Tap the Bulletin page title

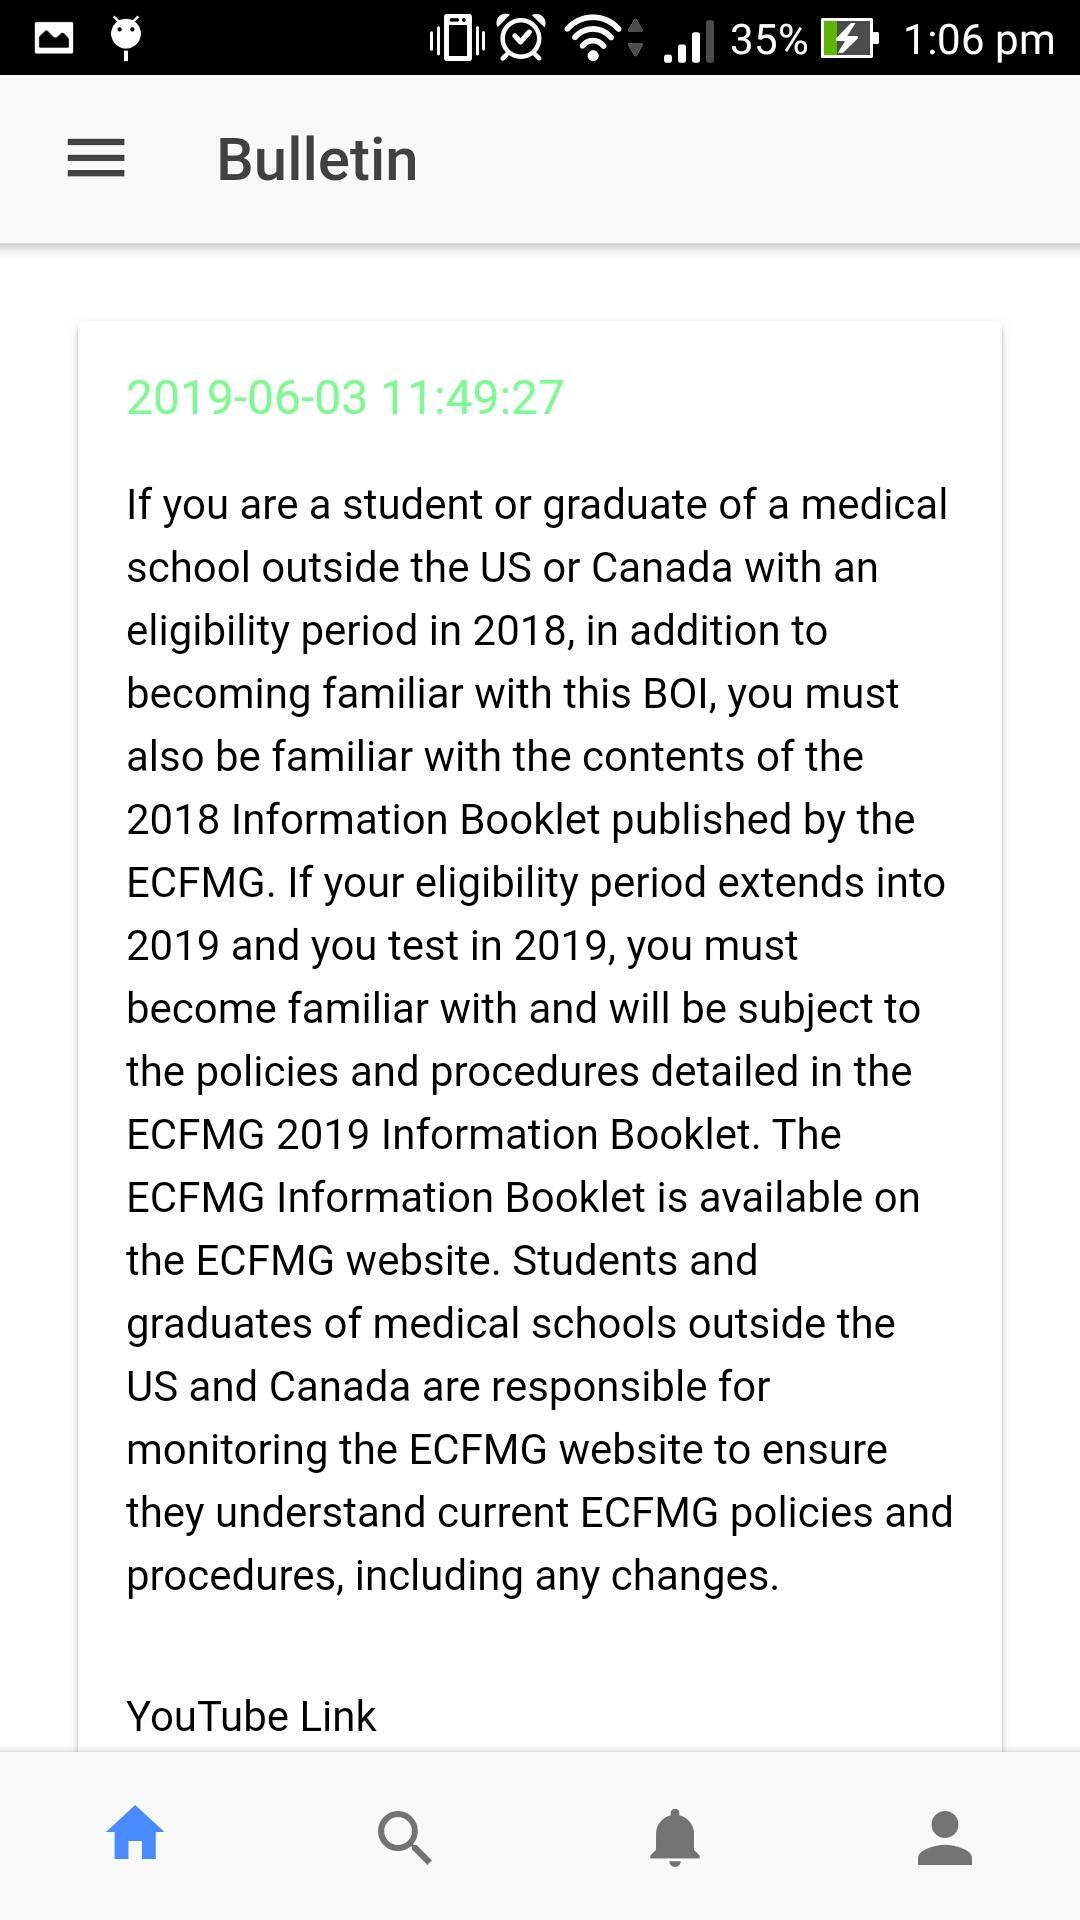[x=317, y=159]
